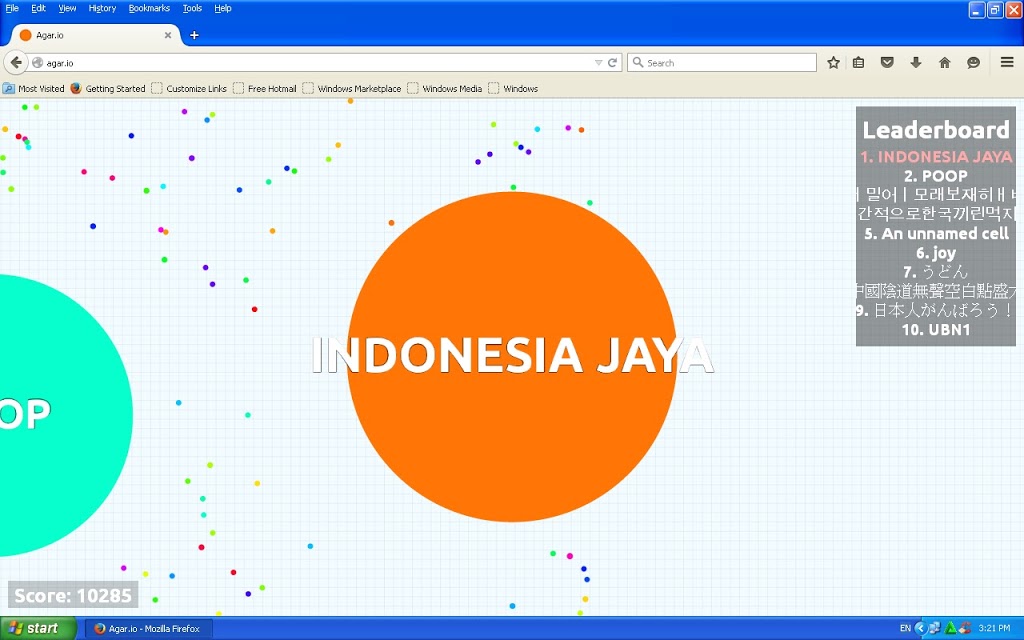
Task: Open the Downloads arrow icon
Action: tap(916, 63)
